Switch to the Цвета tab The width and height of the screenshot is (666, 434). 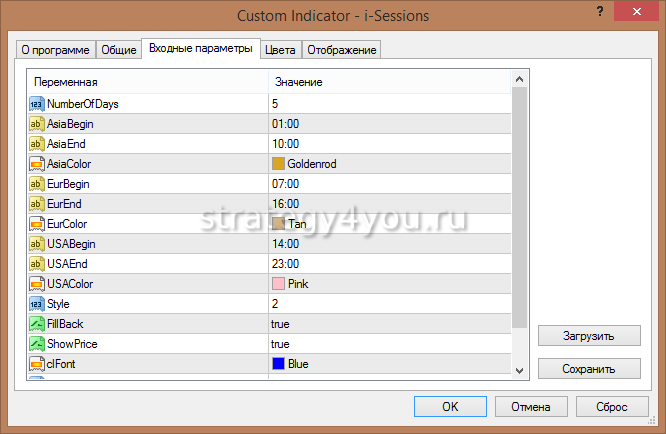pyautogui.click(x=280, y=50)
